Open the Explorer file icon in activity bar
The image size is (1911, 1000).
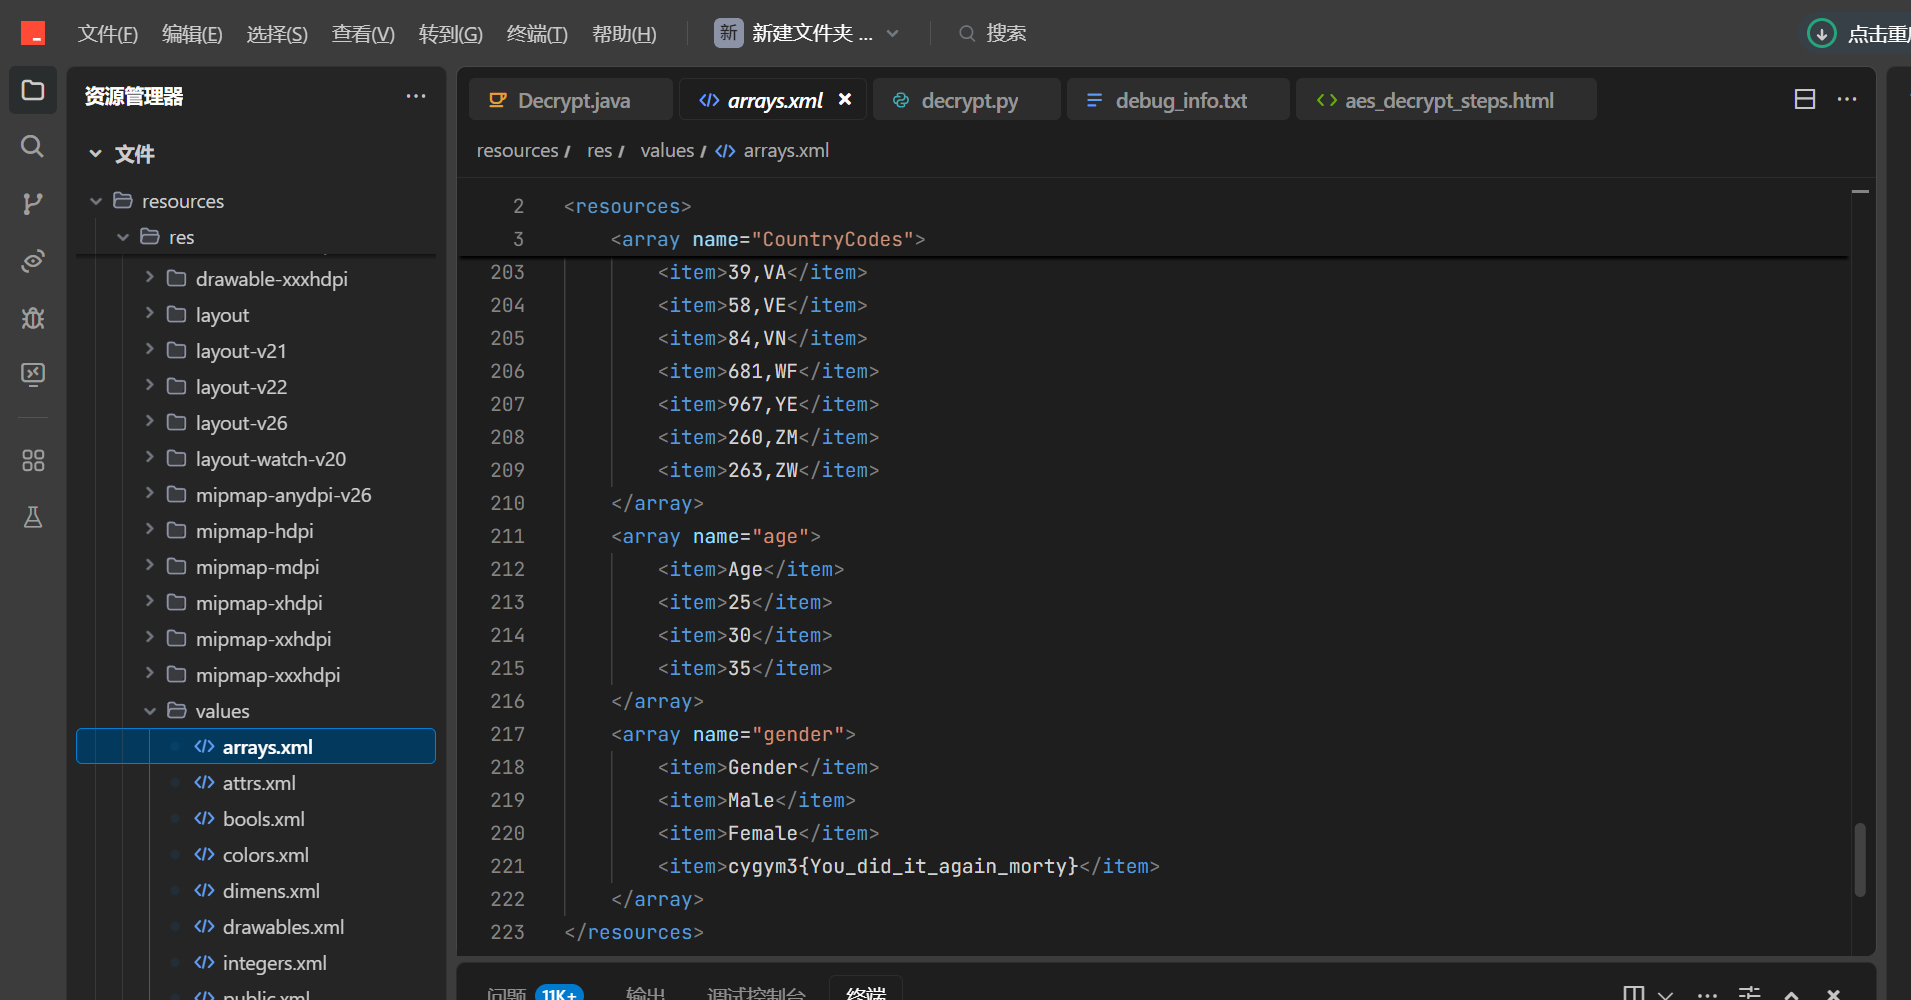tap(33, 91)
